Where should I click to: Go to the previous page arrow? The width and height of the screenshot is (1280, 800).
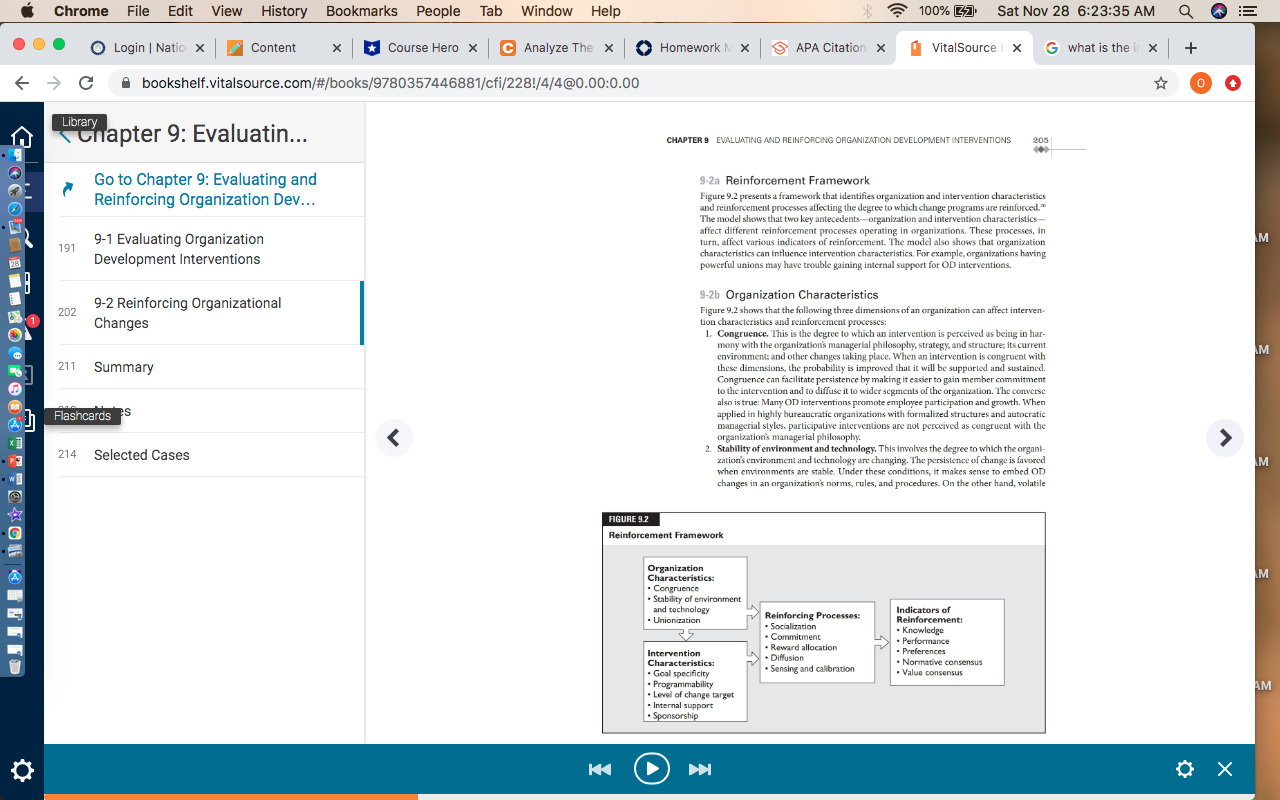394,438
